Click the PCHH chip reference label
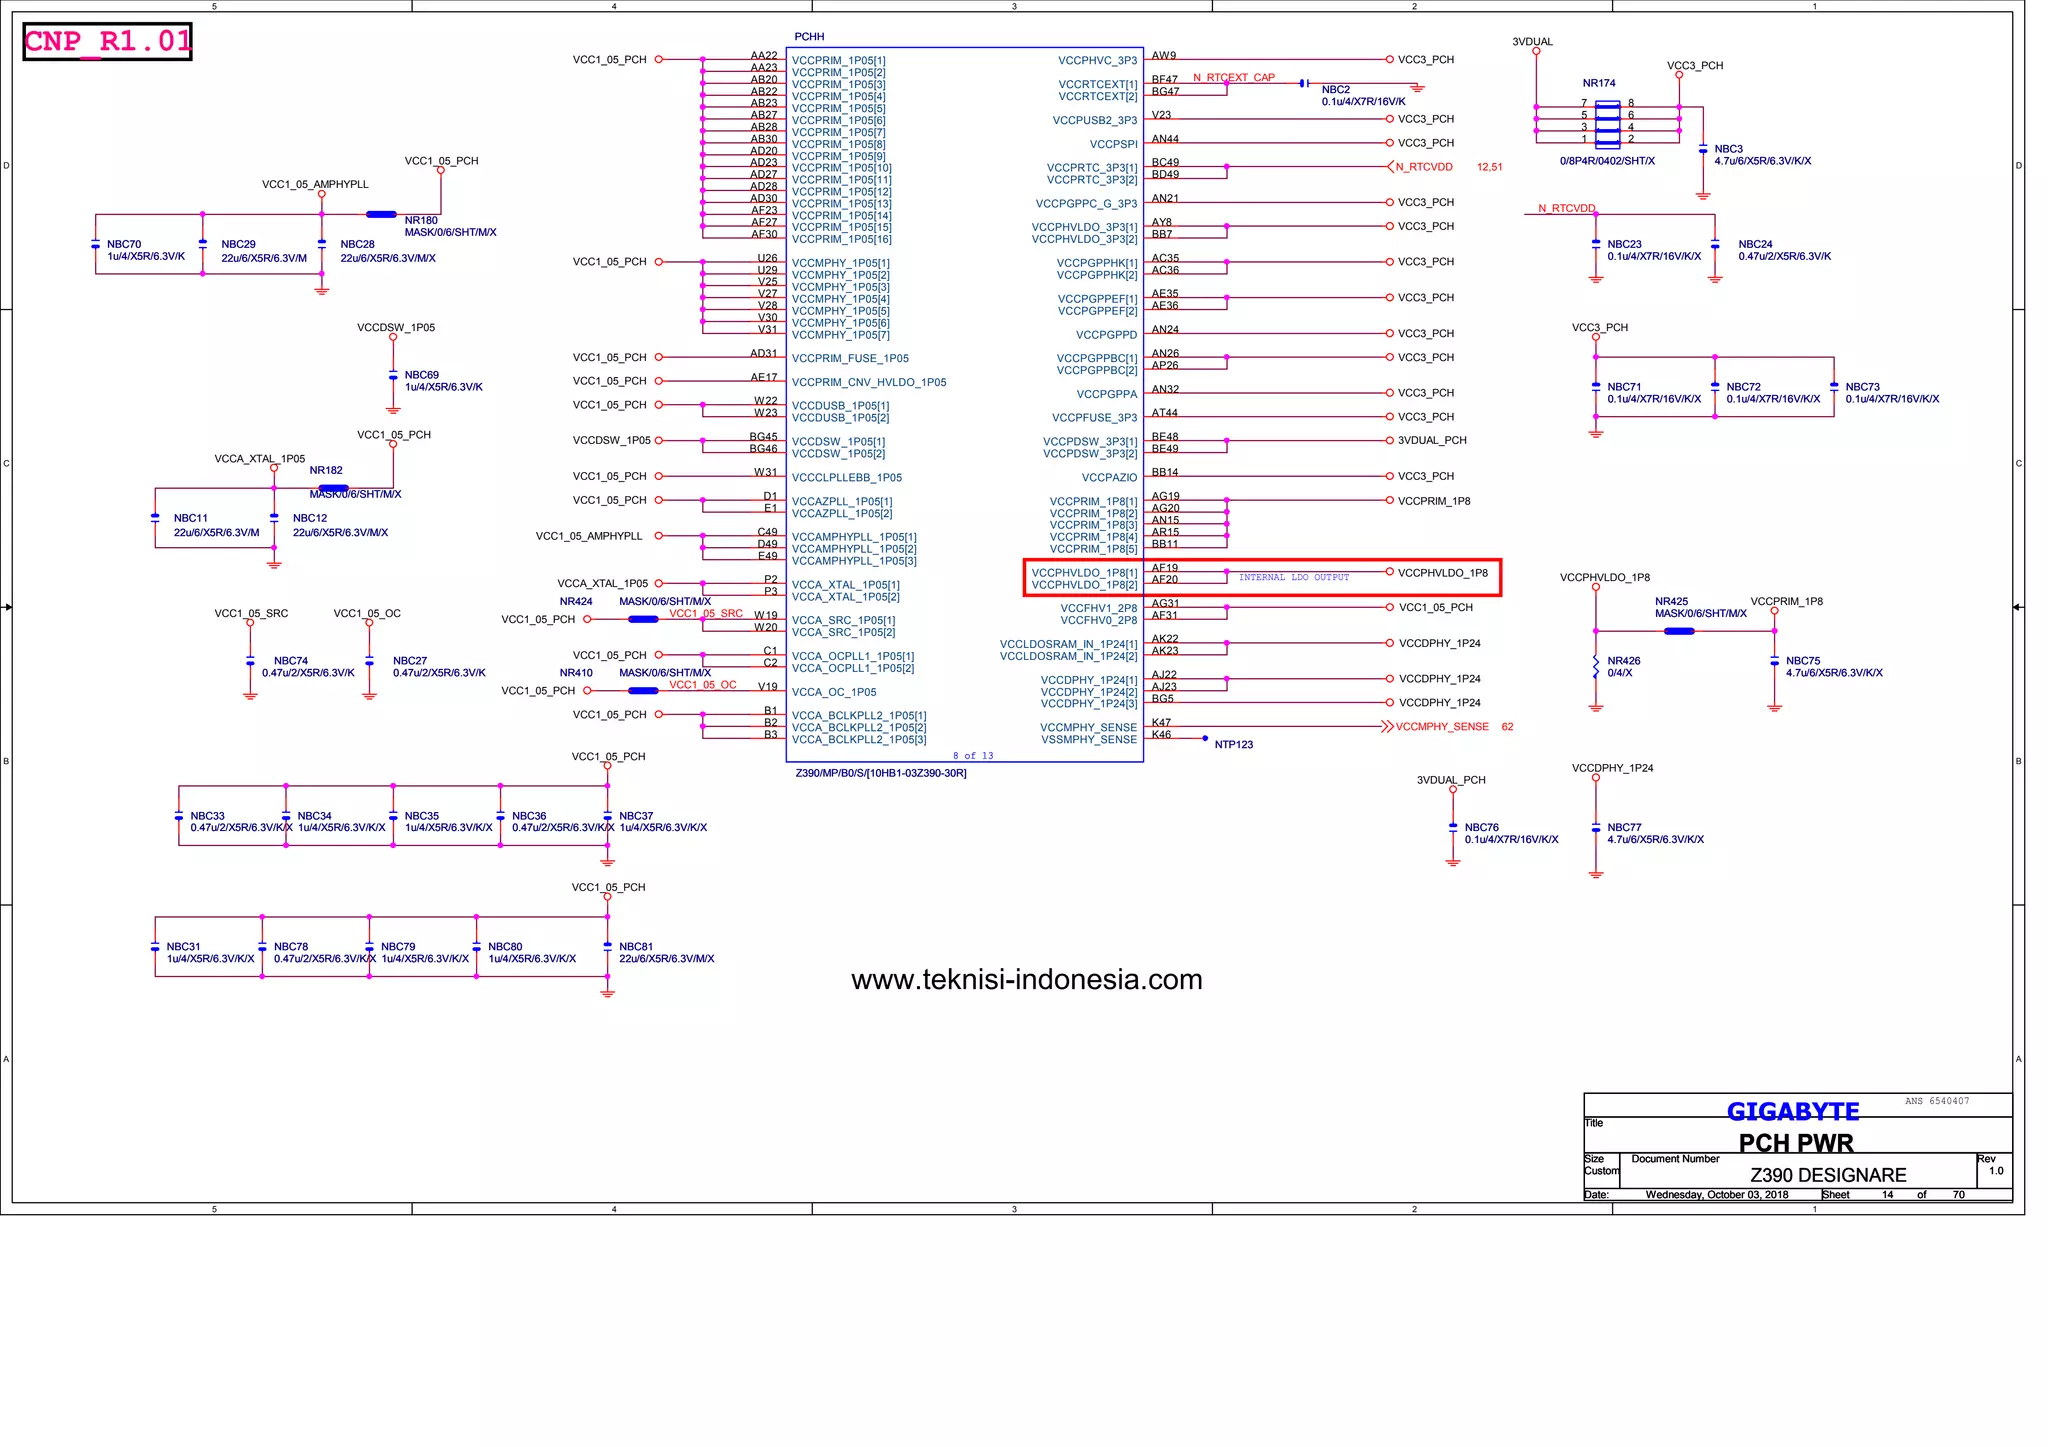Viewport: 2048px width, 1447px height. tap(809, 37)
